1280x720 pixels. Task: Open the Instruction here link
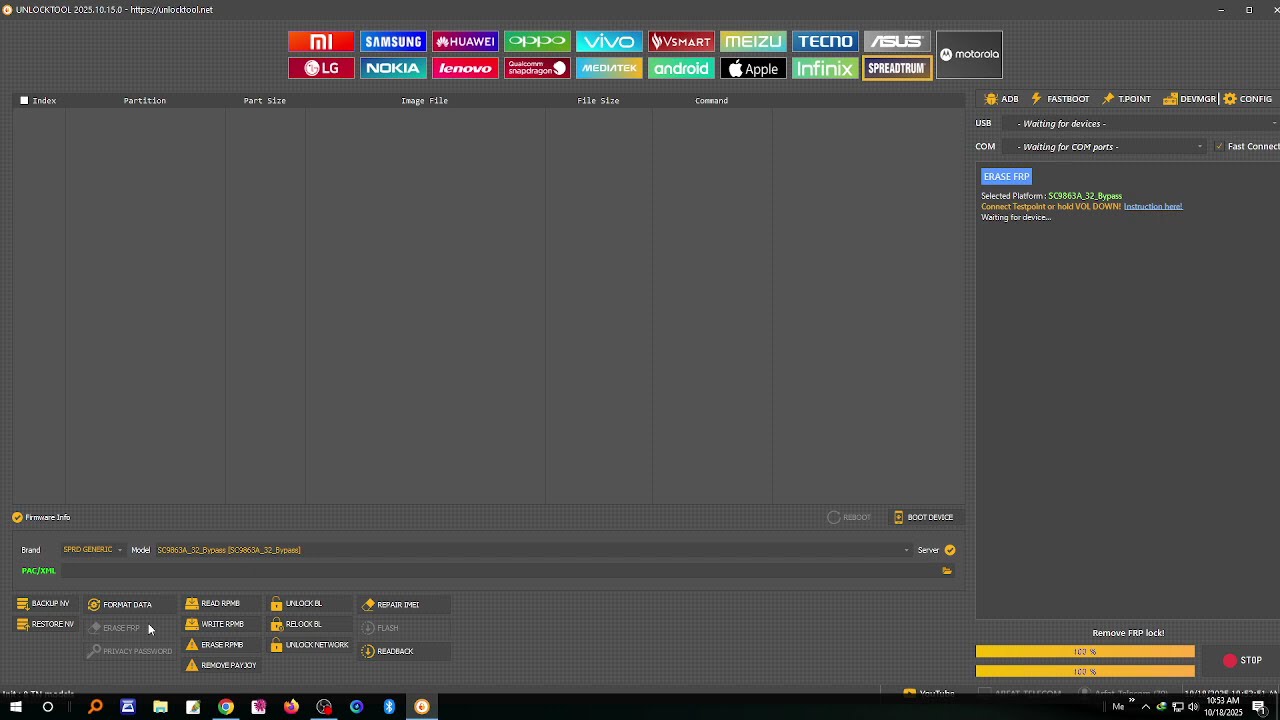(1153, 206)
